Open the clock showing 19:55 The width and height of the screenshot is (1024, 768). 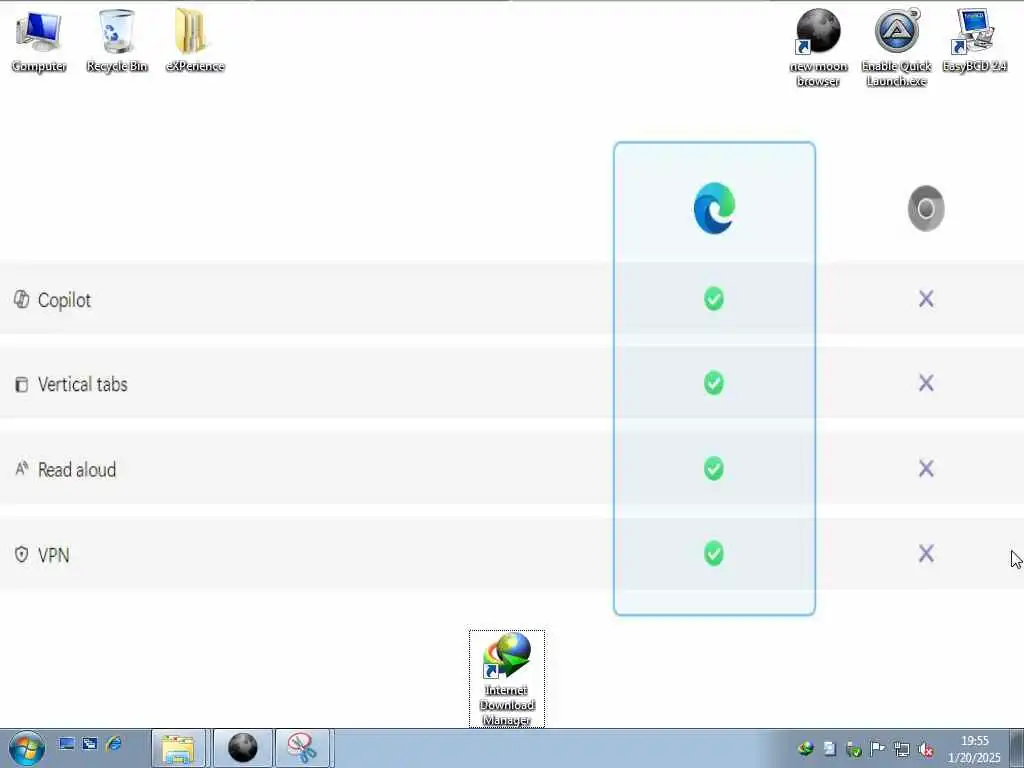pyautogui.click(x=974, y=749)
